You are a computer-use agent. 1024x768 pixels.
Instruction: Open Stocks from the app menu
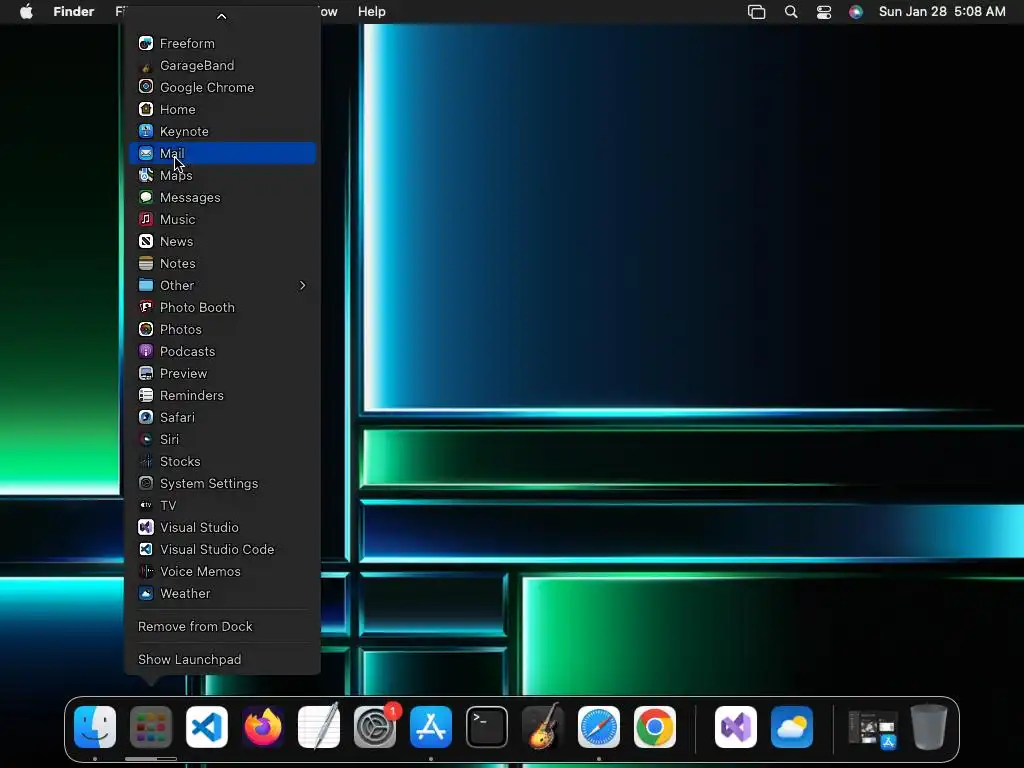coord(222,461)
